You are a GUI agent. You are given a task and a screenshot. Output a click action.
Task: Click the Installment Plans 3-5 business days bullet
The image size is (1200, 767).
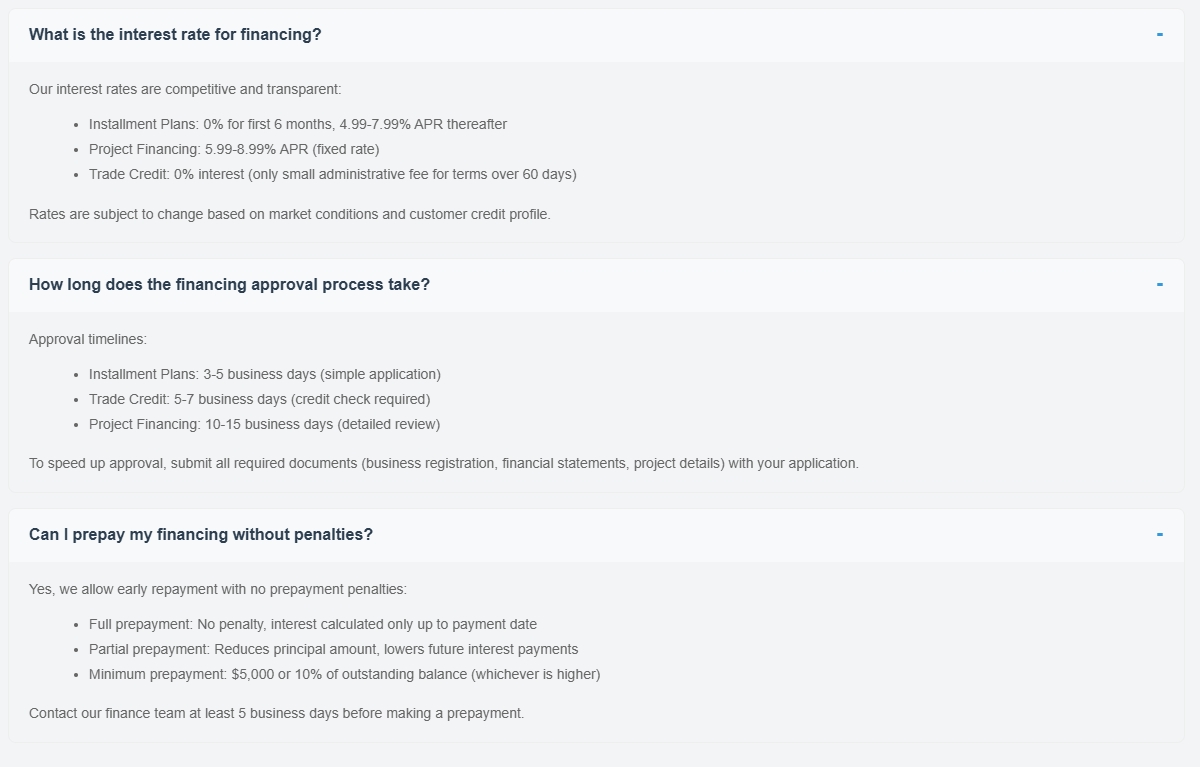tap(264, 375)
